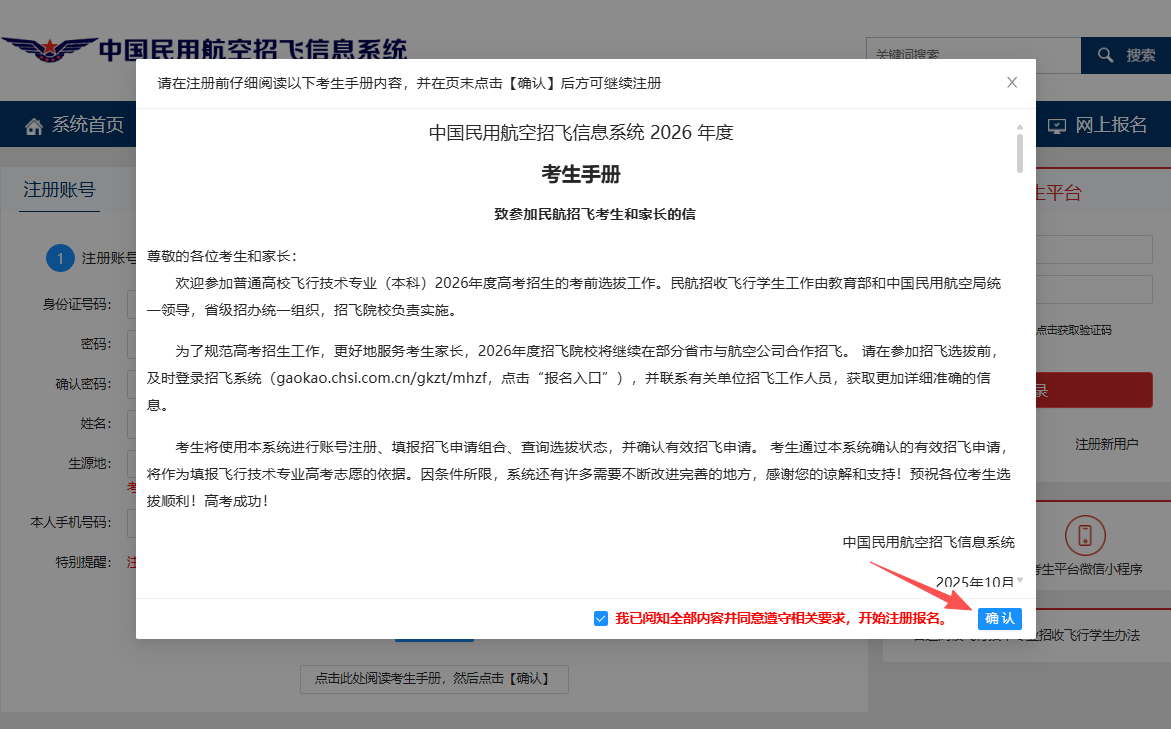Select the 注册账号 tab
The height and width of the screenshot is (729, 1171).
(x=60, y=190)
